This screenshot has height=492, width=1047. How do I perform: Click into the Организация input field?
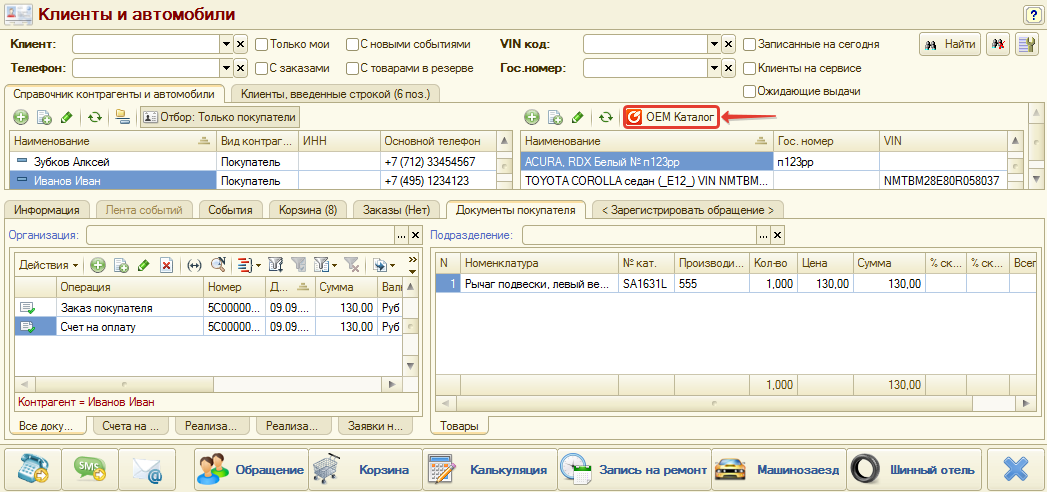coord(240,235)
